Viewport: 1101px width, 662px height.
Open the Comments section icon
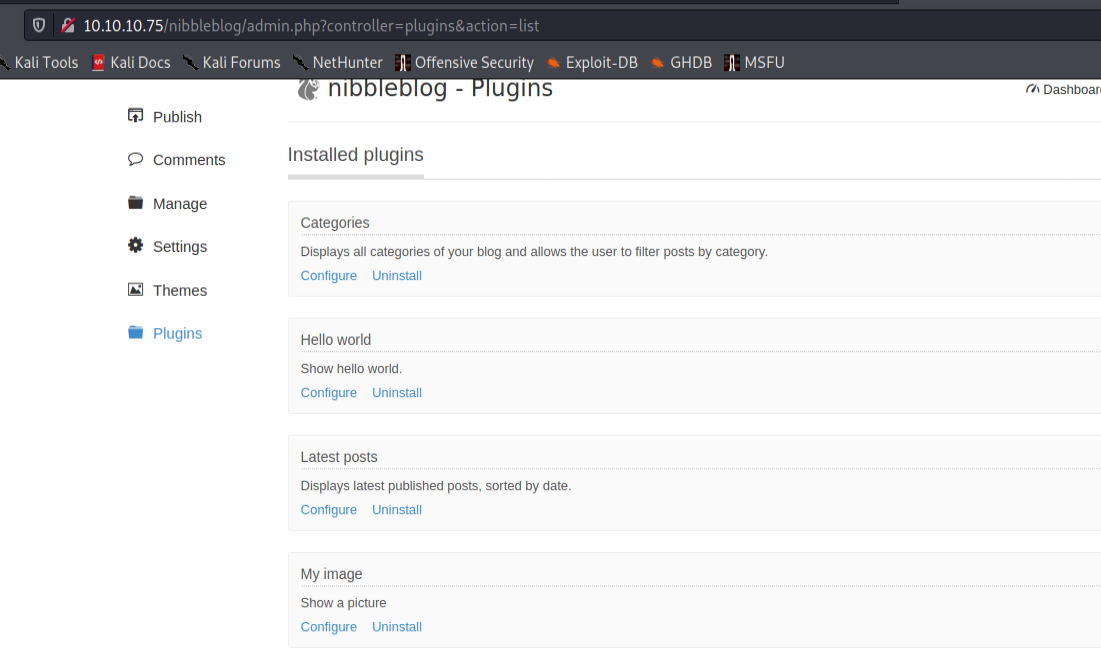coord(135,158)
